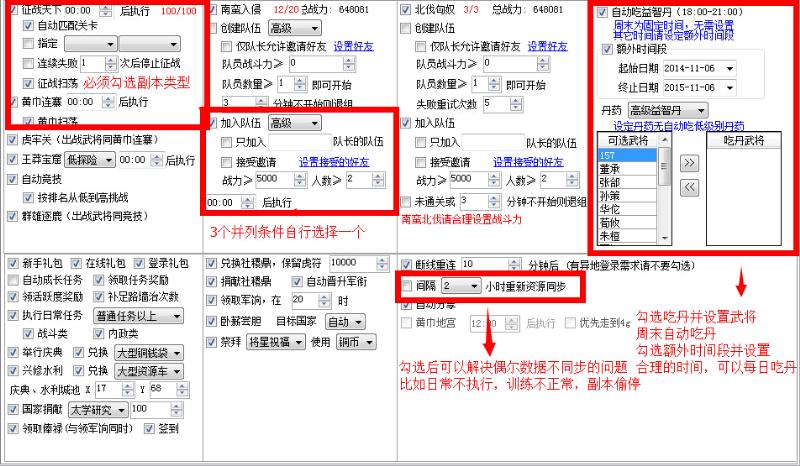Select 董承 in the 可选武将 list
800x466 pixels.
click(x=607, y=169)
